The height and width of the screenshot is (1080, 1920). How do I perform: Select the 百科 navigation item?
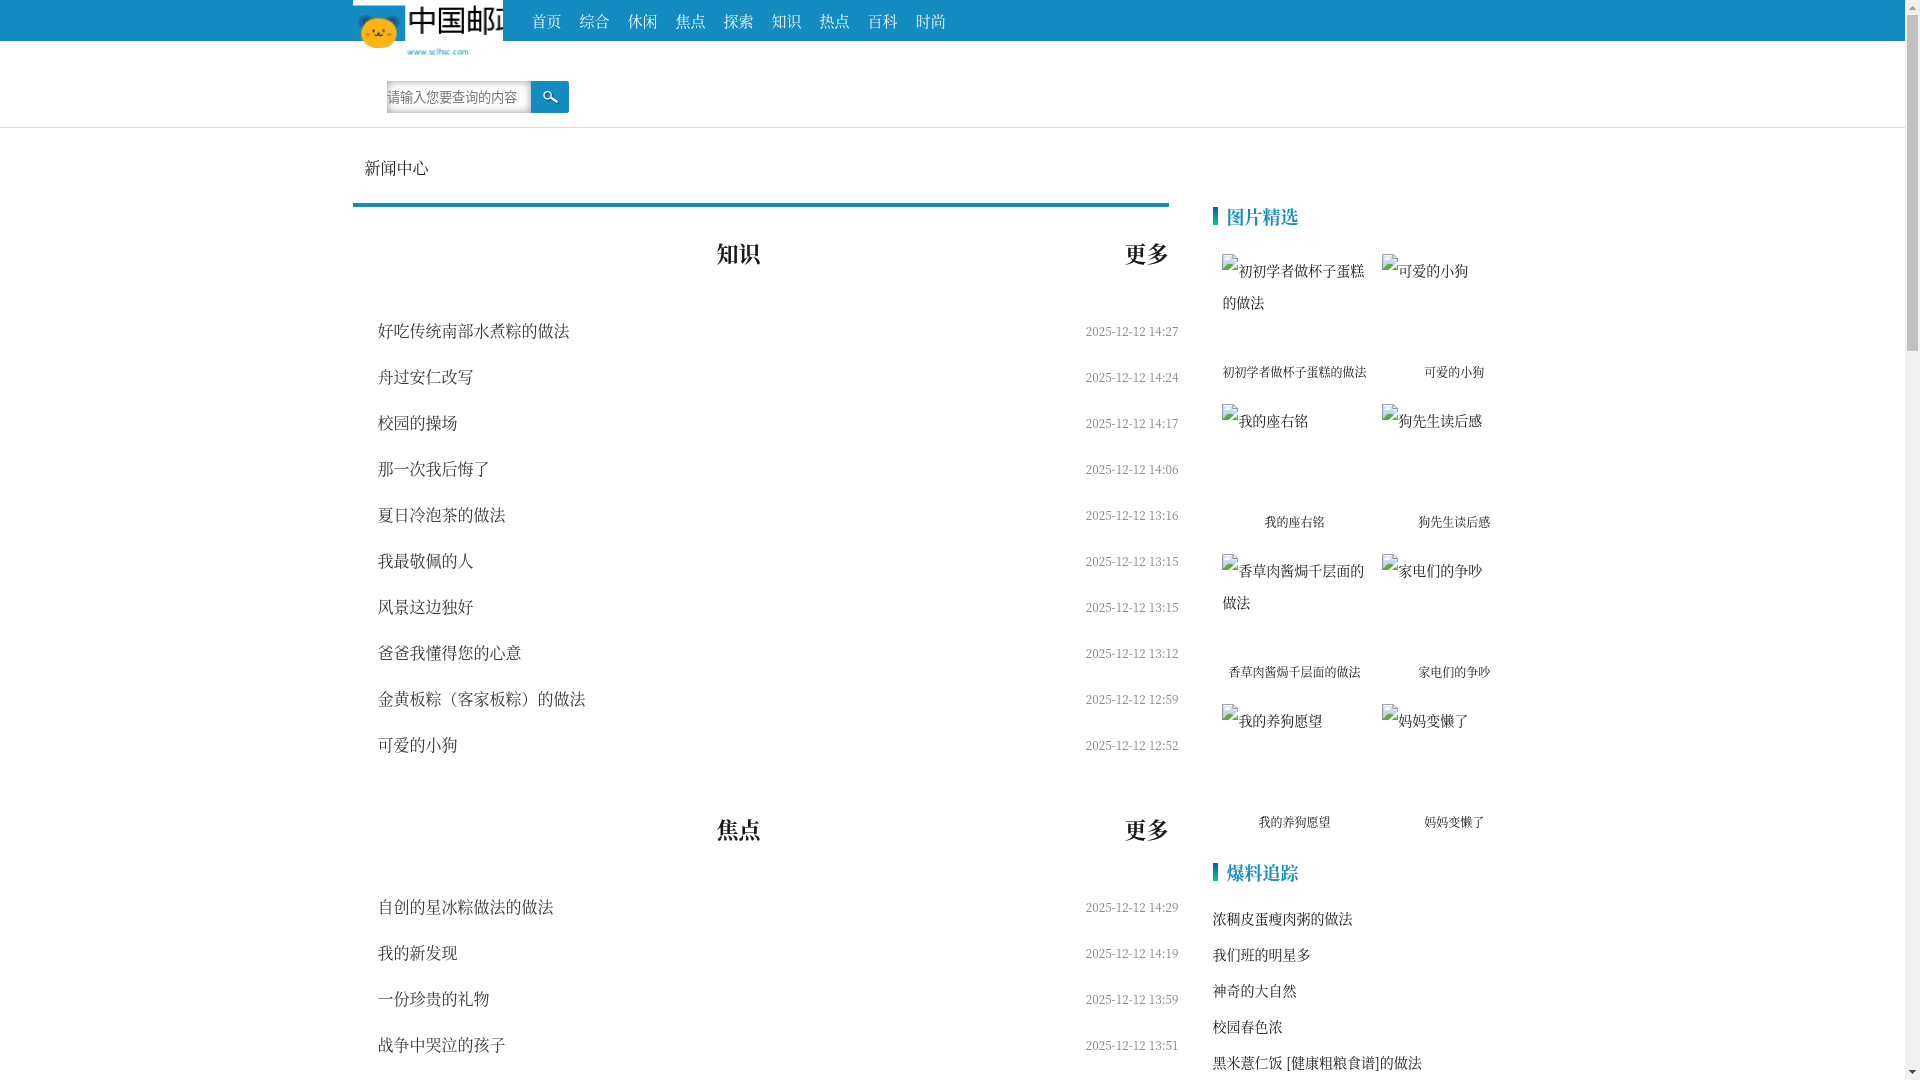point(882,21)
